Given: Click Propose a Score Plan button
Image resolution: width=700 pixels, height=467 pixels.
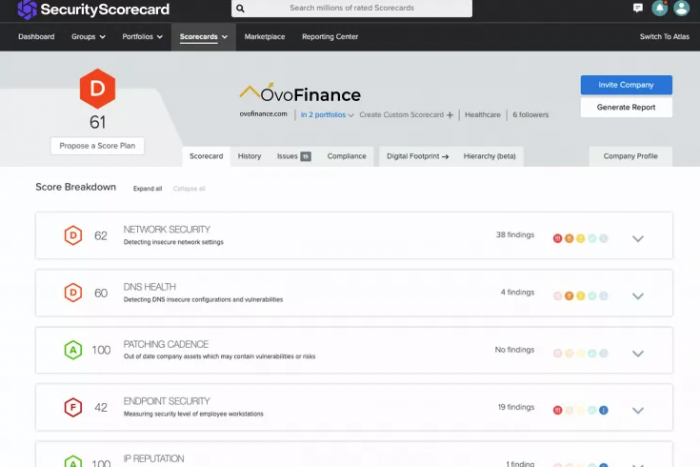Looking at the screenshot, I should tap(97, 146).
